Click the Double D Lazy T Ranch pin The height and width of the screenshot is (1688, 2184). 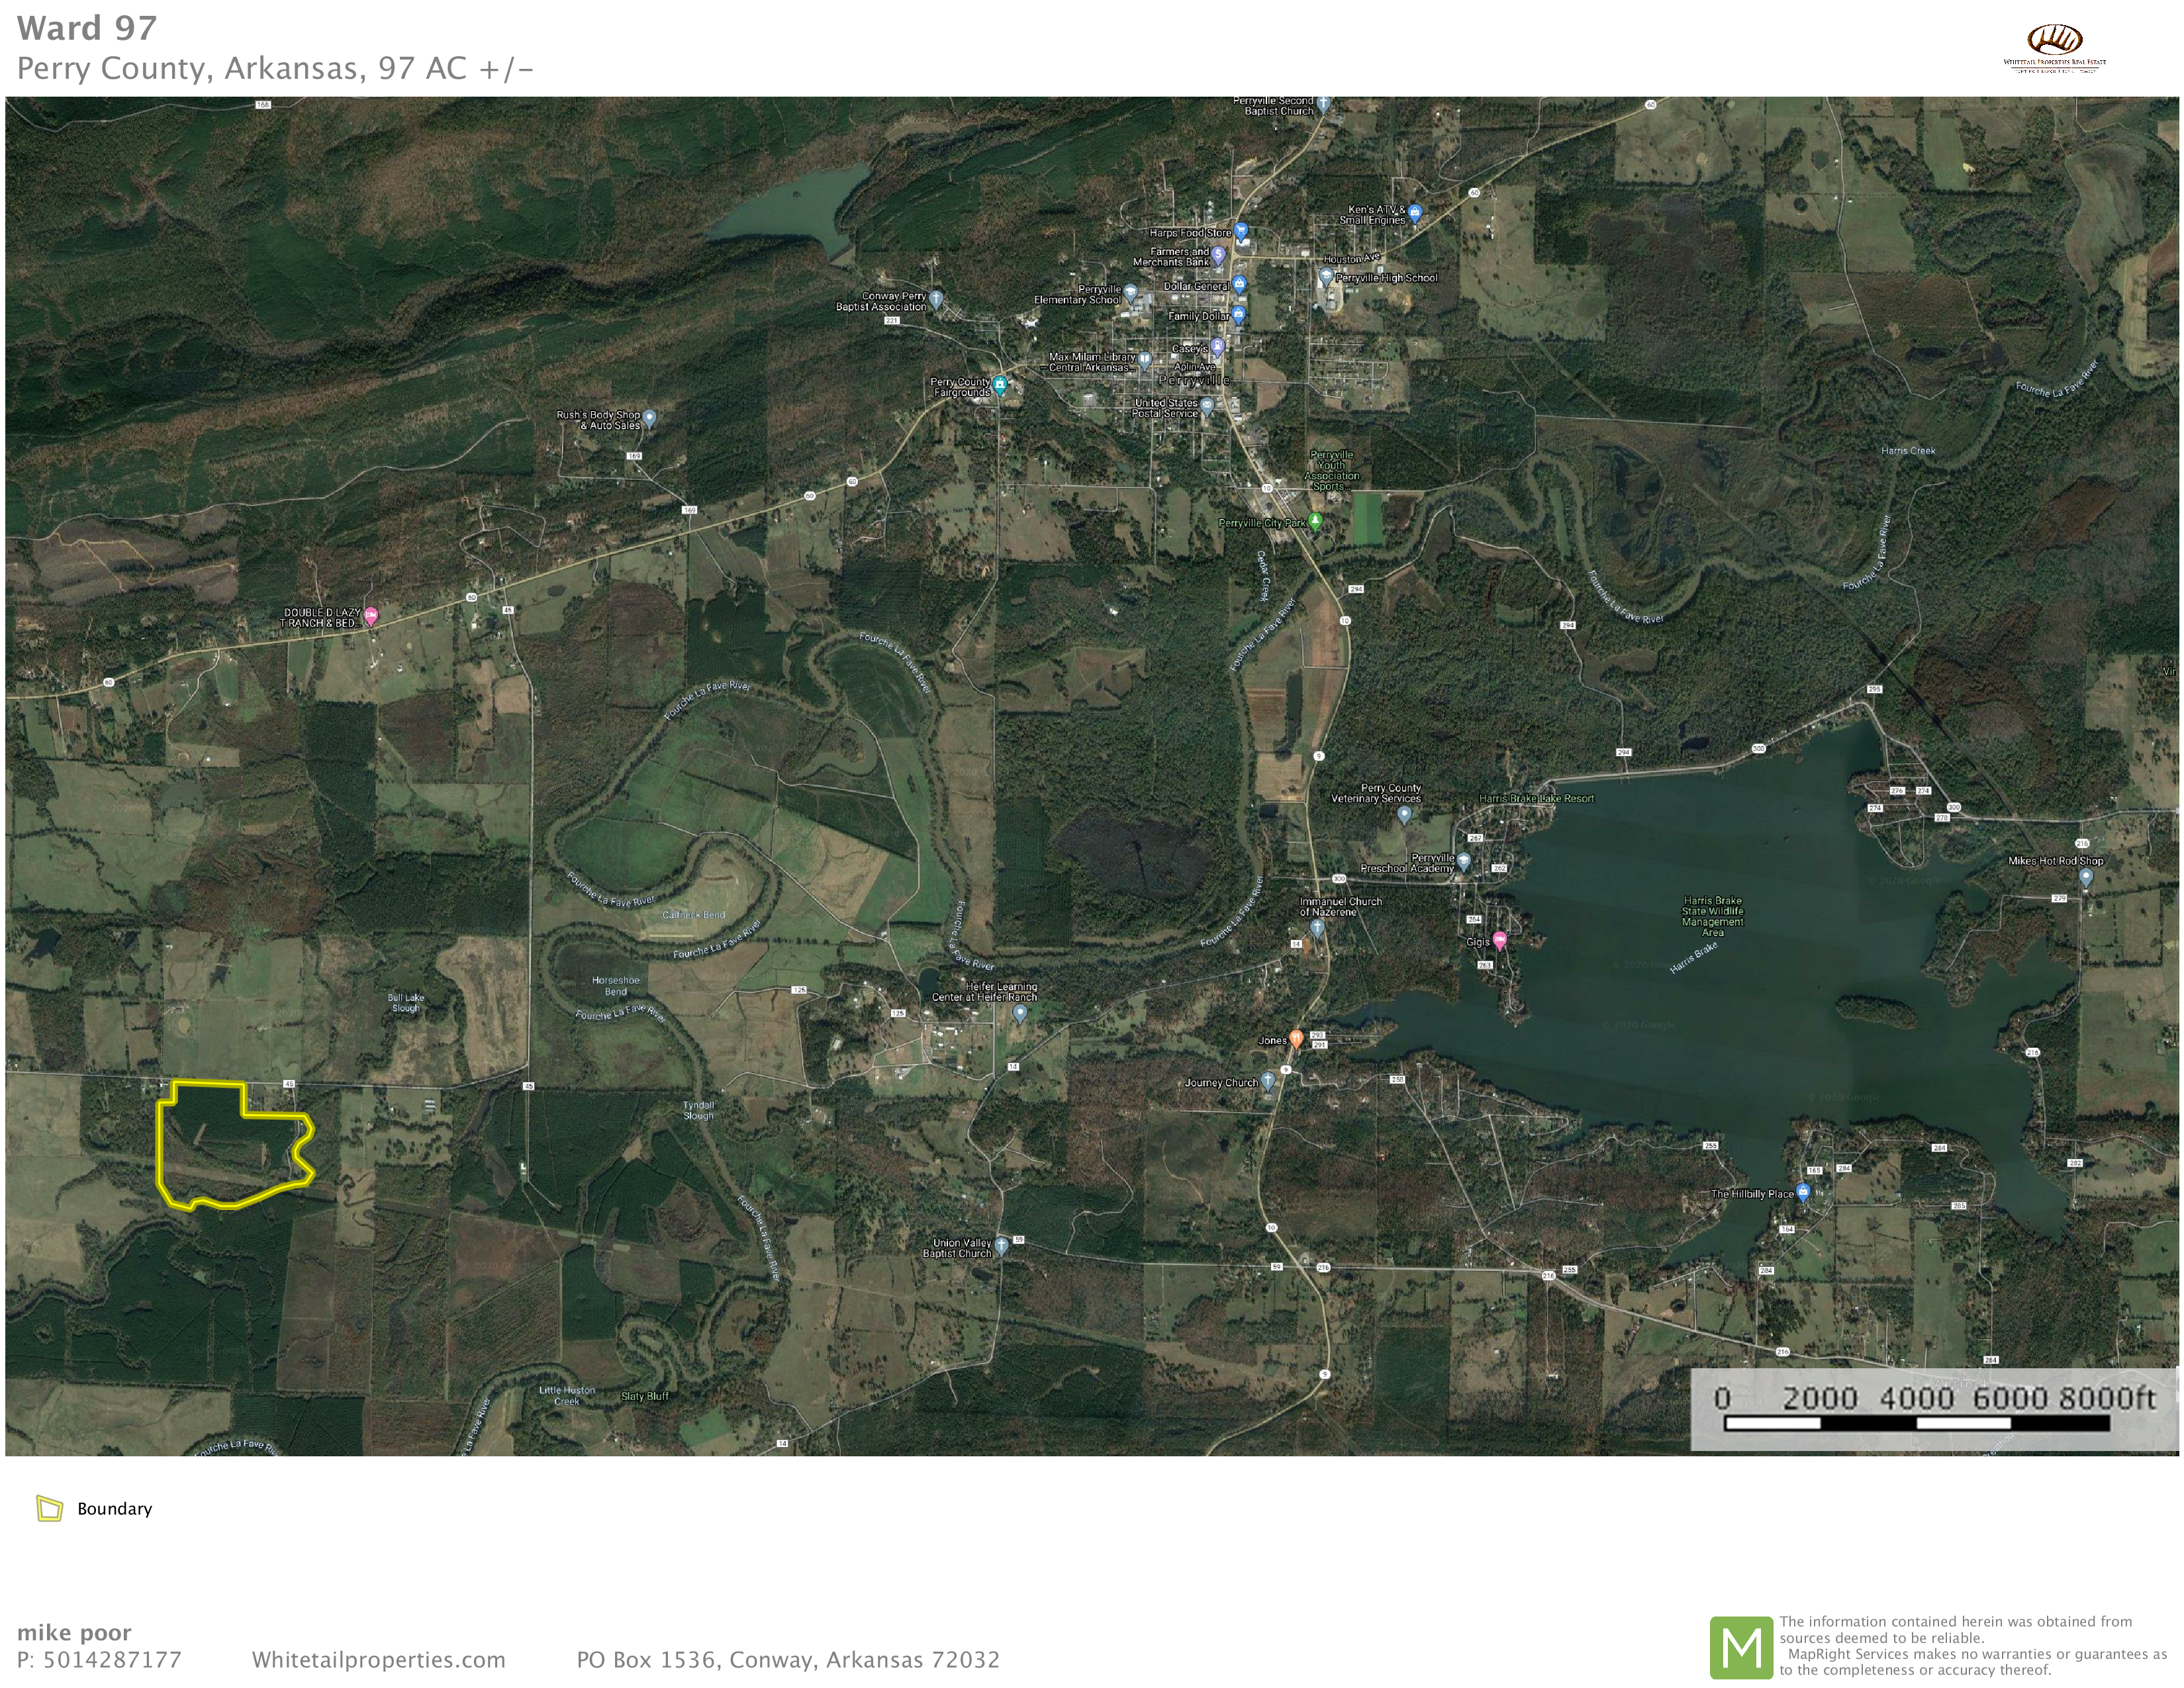point(371,615)
